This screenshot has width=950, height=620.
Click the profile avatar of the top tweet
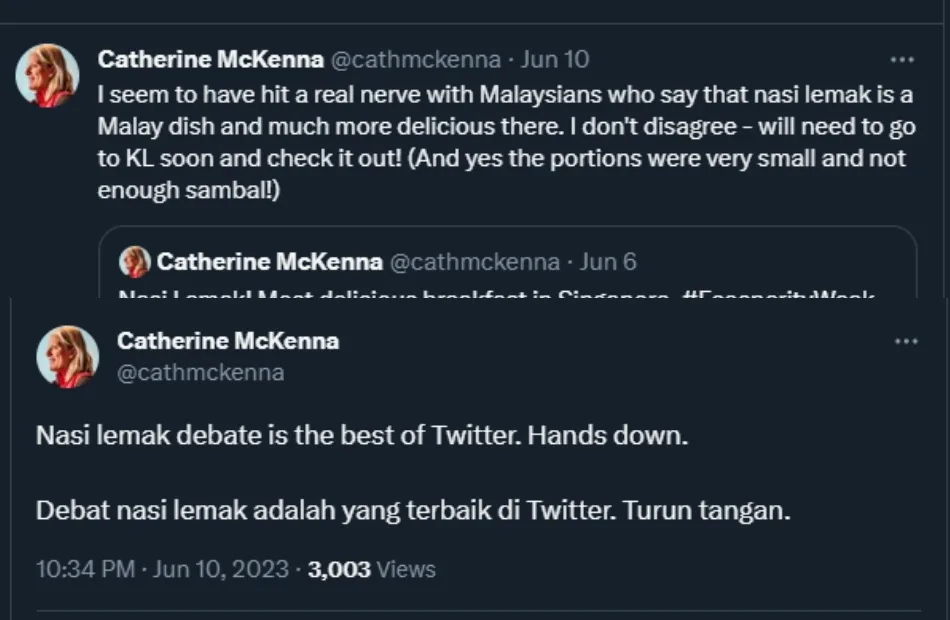(x=47, y=75)
